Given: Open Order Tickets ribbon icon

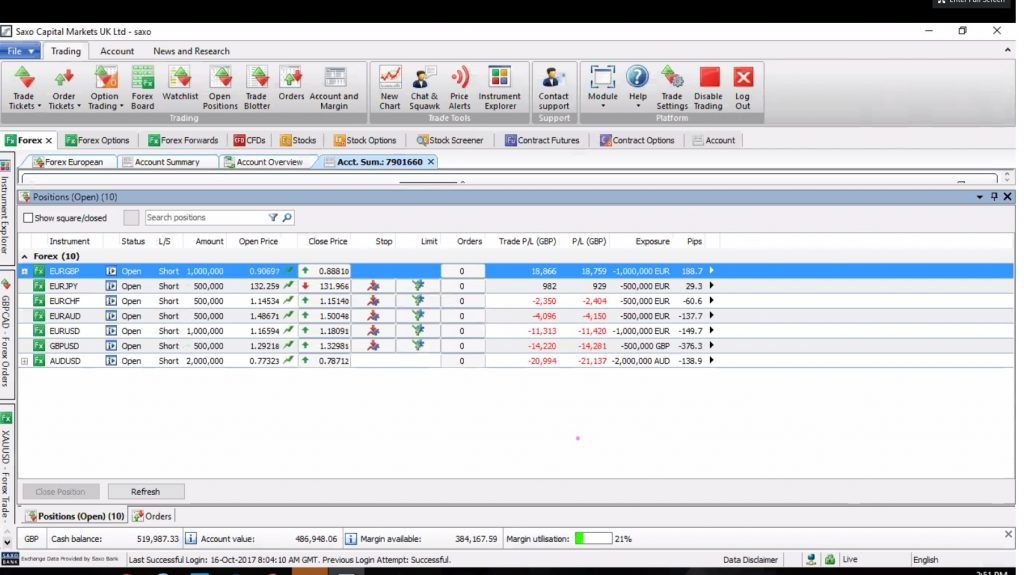Looking at the screenshot, I should [64, 88].
